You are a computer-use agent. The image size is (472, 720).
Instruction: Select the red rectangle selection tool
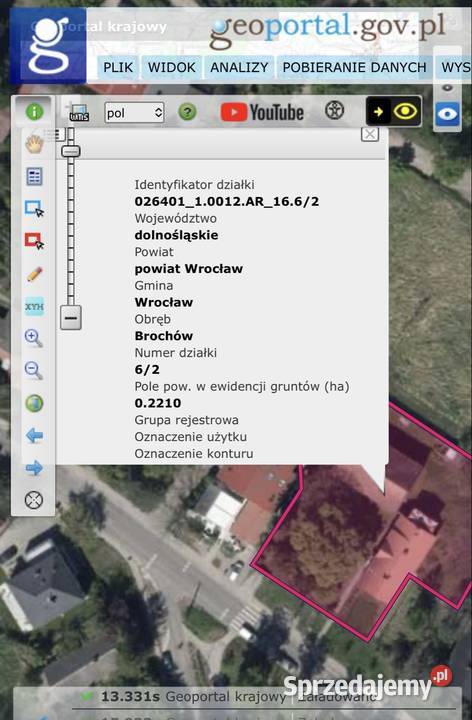coord(34,241)
